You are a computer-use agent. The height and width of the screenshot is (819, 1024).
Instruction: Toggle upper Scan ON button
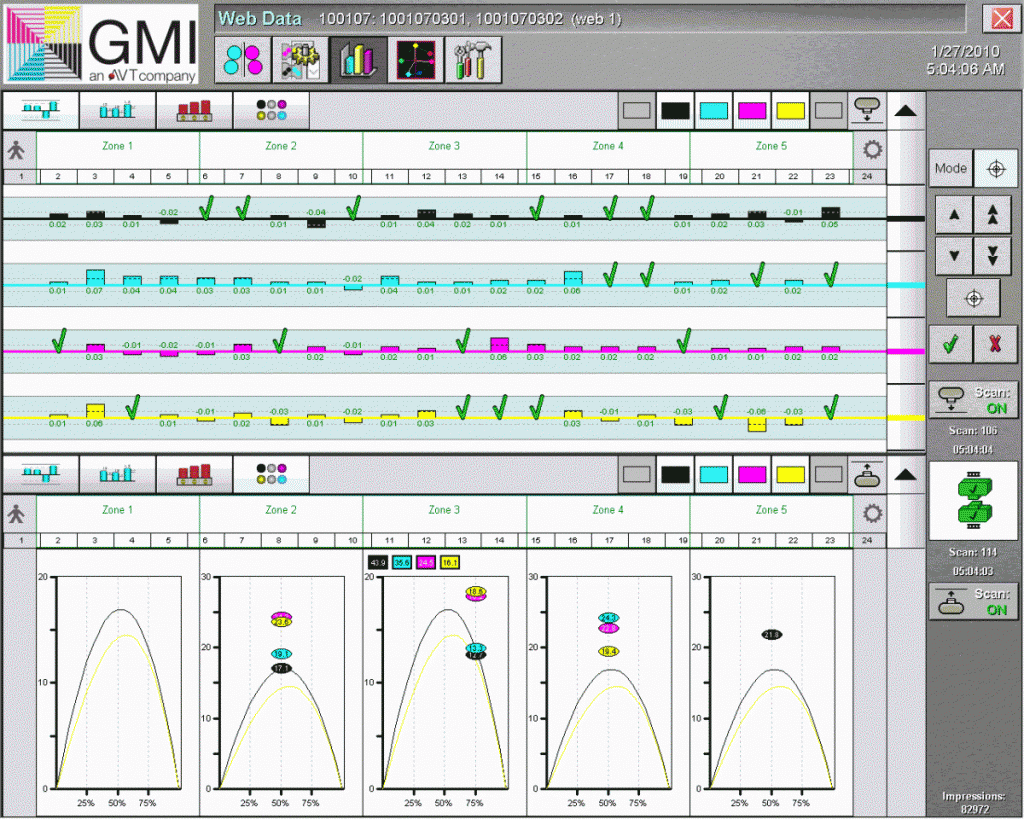point(974,400)
